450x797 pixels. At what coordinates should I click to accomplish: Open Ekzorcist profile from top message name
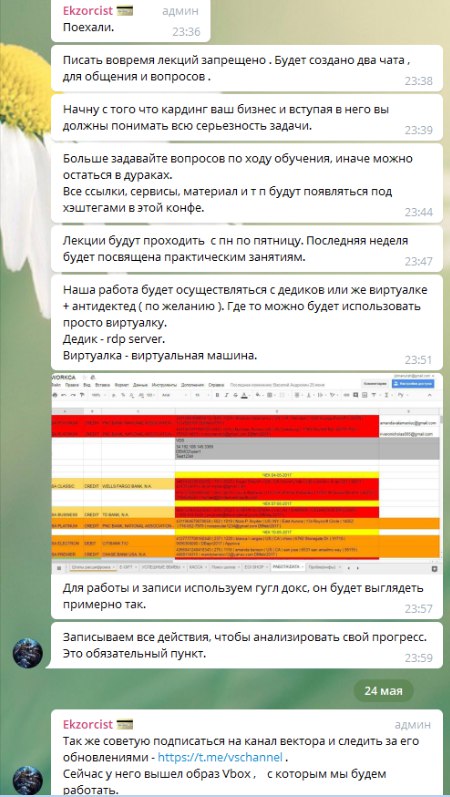[x=87, y=10]
